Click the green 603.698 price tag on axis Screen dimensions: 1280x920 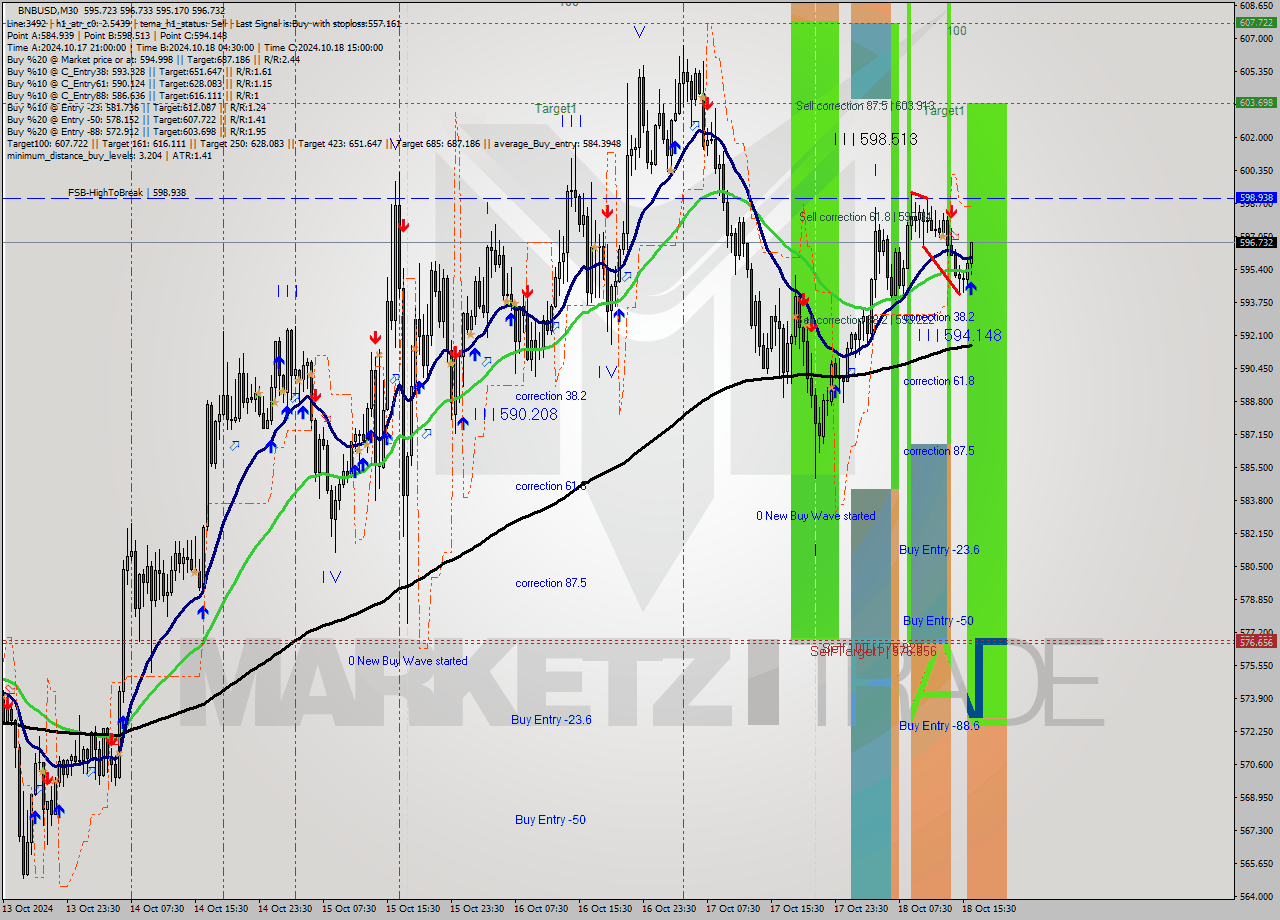click(x=1255, y=102)
